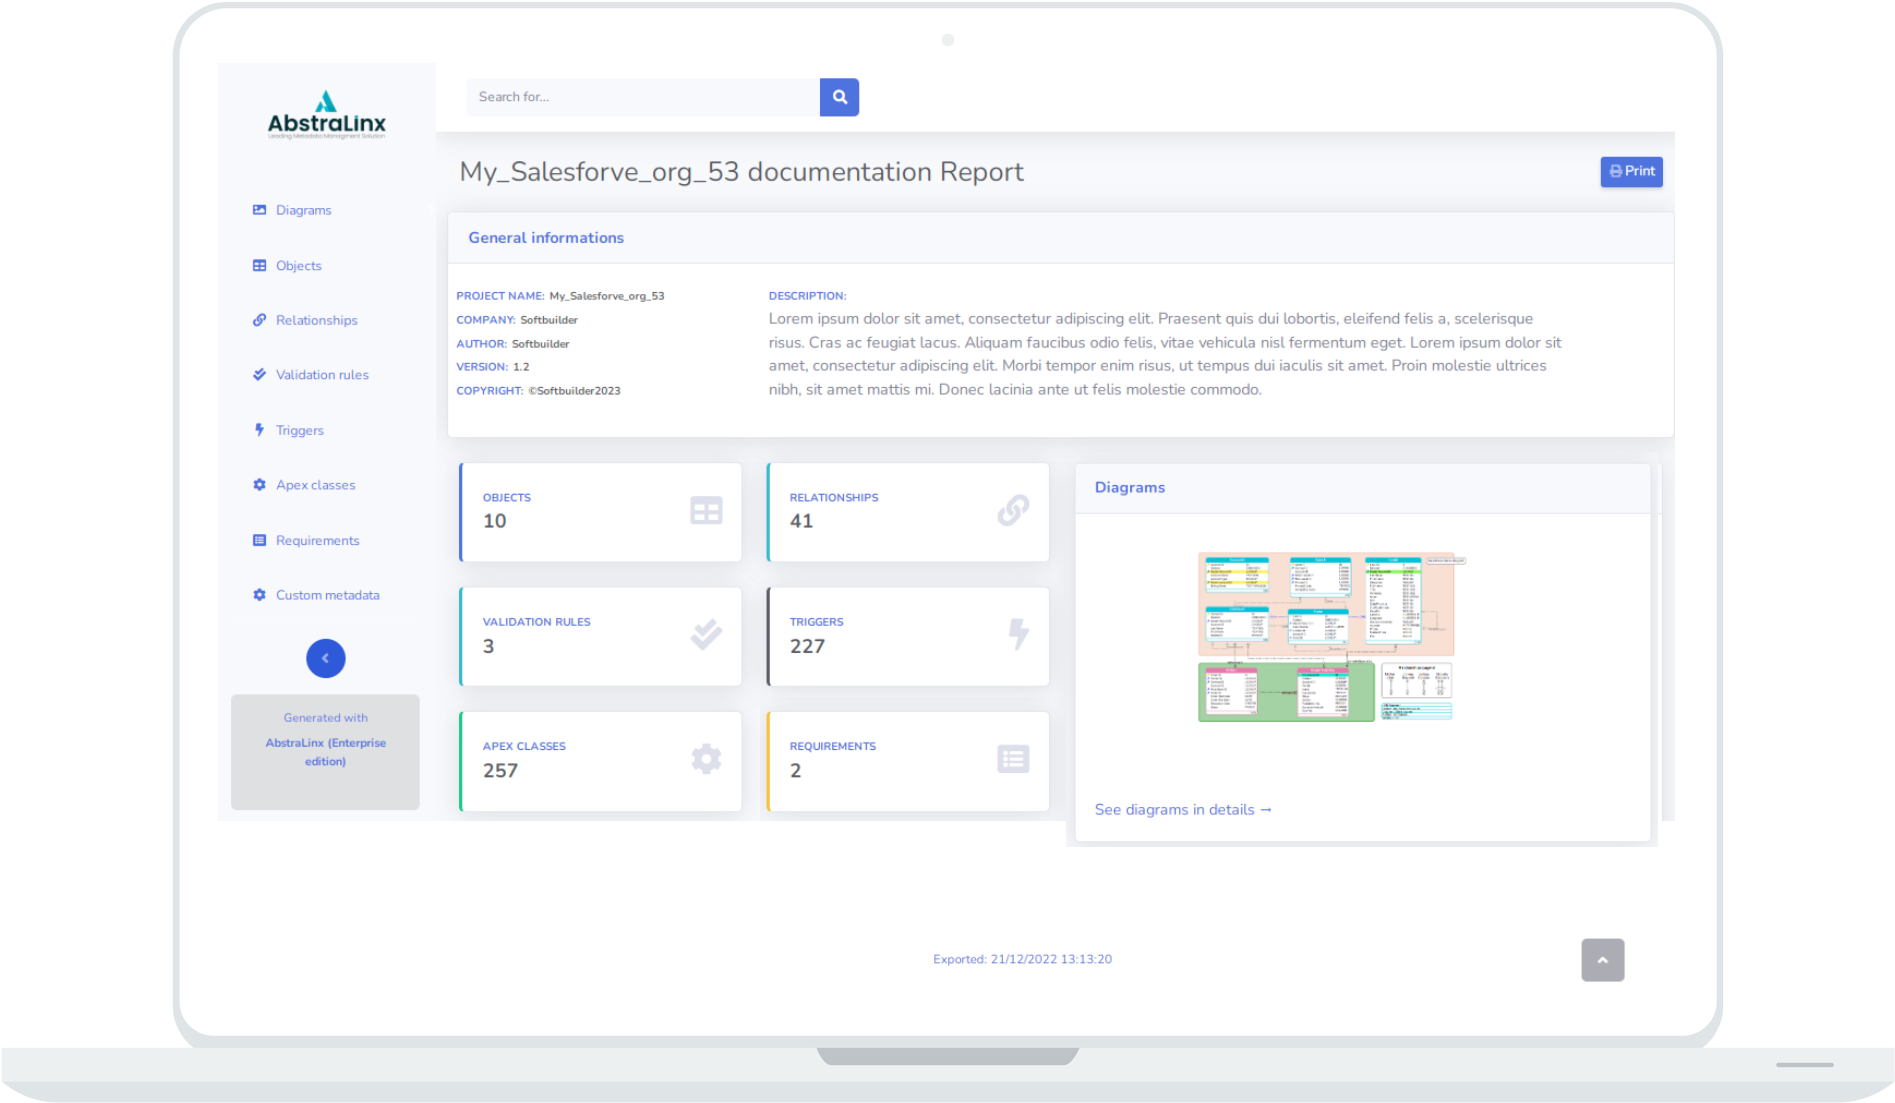The height and width of the screenshot is (1103, 1895).
Task: Select Apex classes in the sidebar
Action: (316, 485)
